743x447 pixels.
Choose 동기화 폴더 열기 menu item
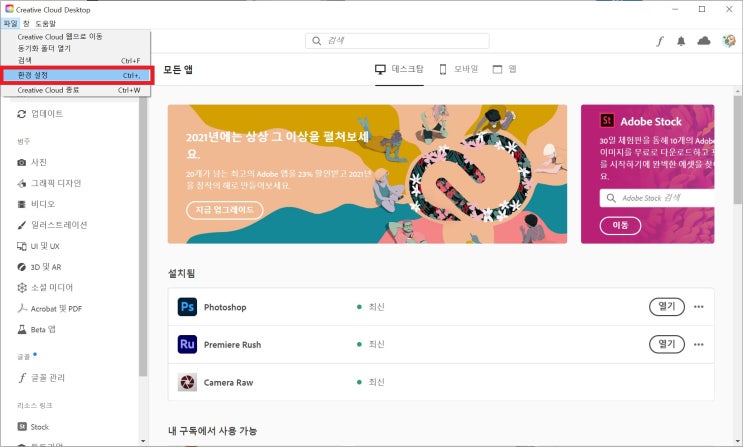(76, 48)
